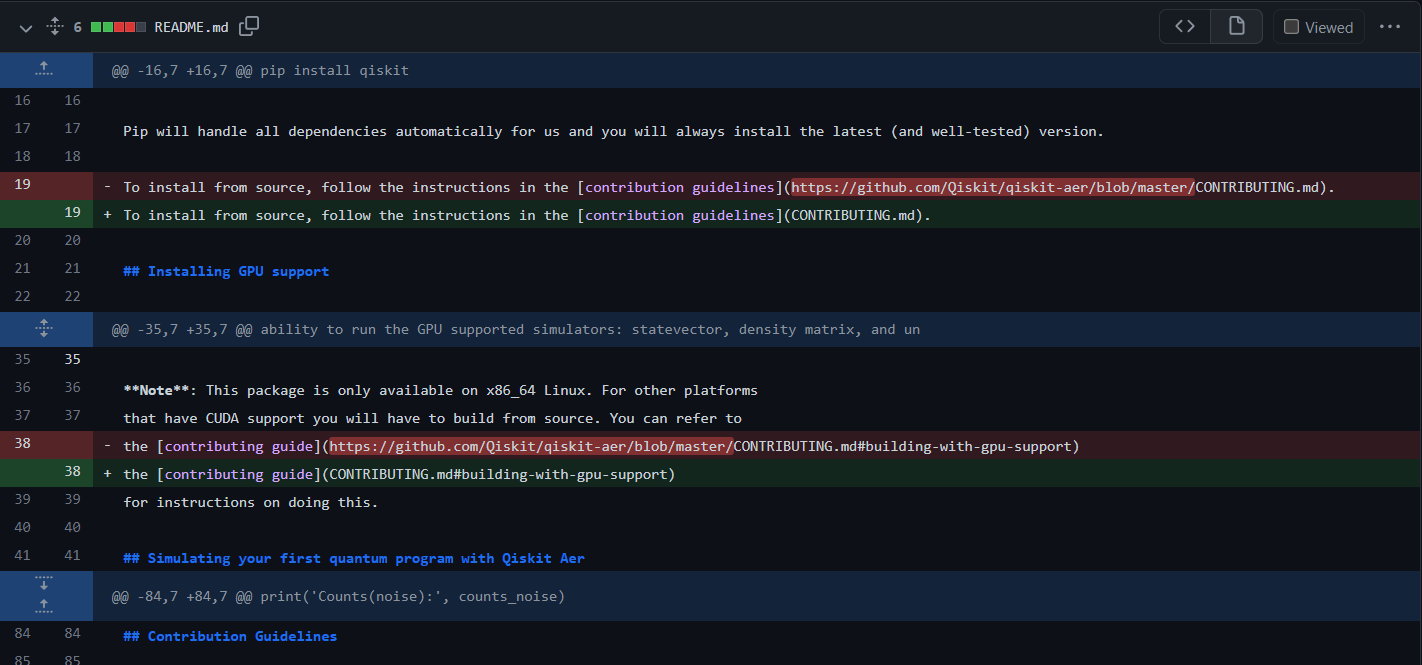Expand up in the hunk before line 84
Viewport: 1422px width, 665px height.
click(x=44, y=608)
